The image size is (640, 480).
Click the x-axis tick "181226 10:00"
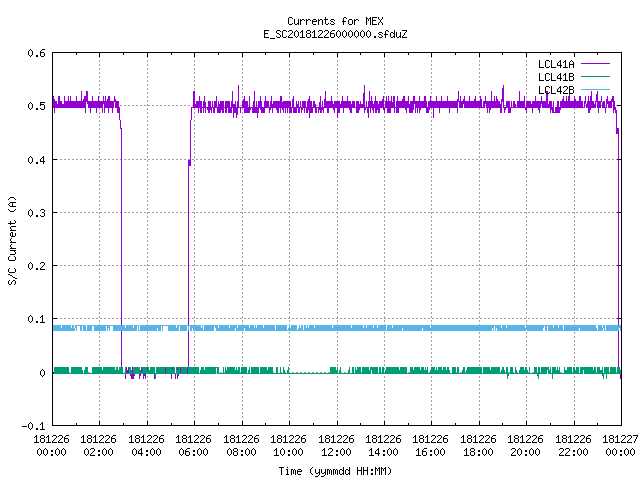(288, 446)
